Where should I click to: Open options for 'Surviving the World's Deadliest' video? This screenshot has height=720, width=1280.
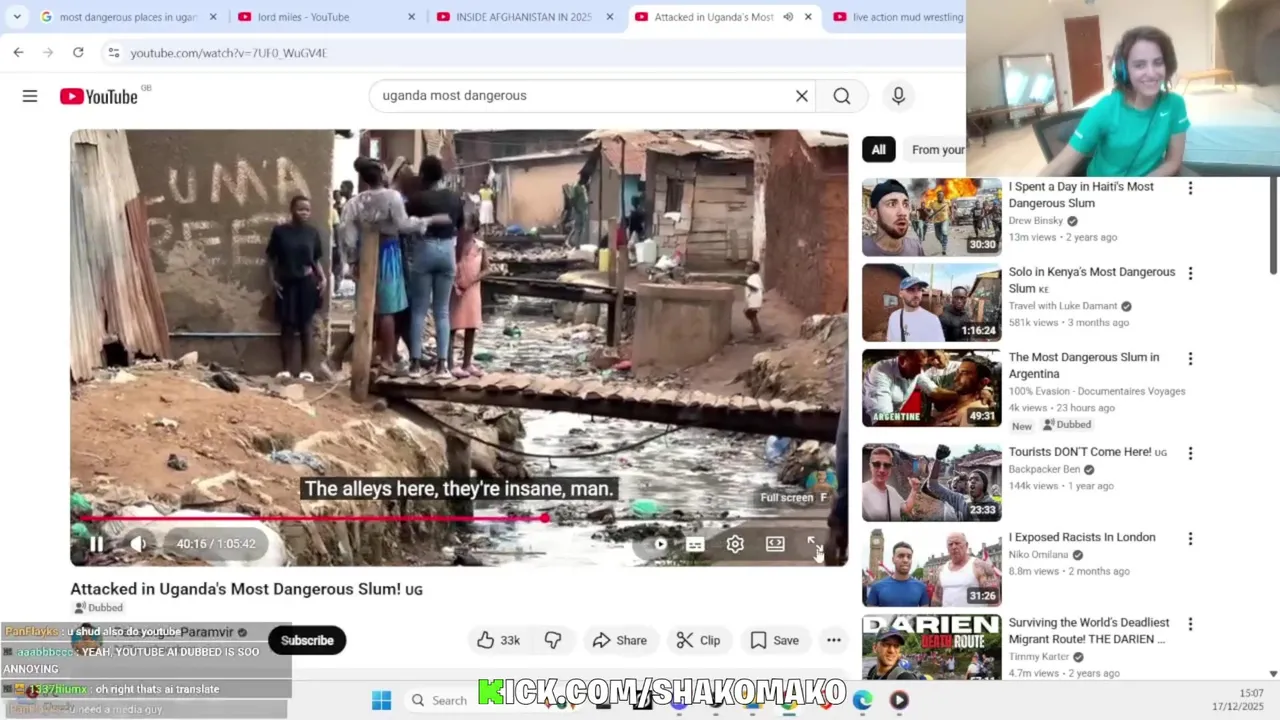point(1190,624)
